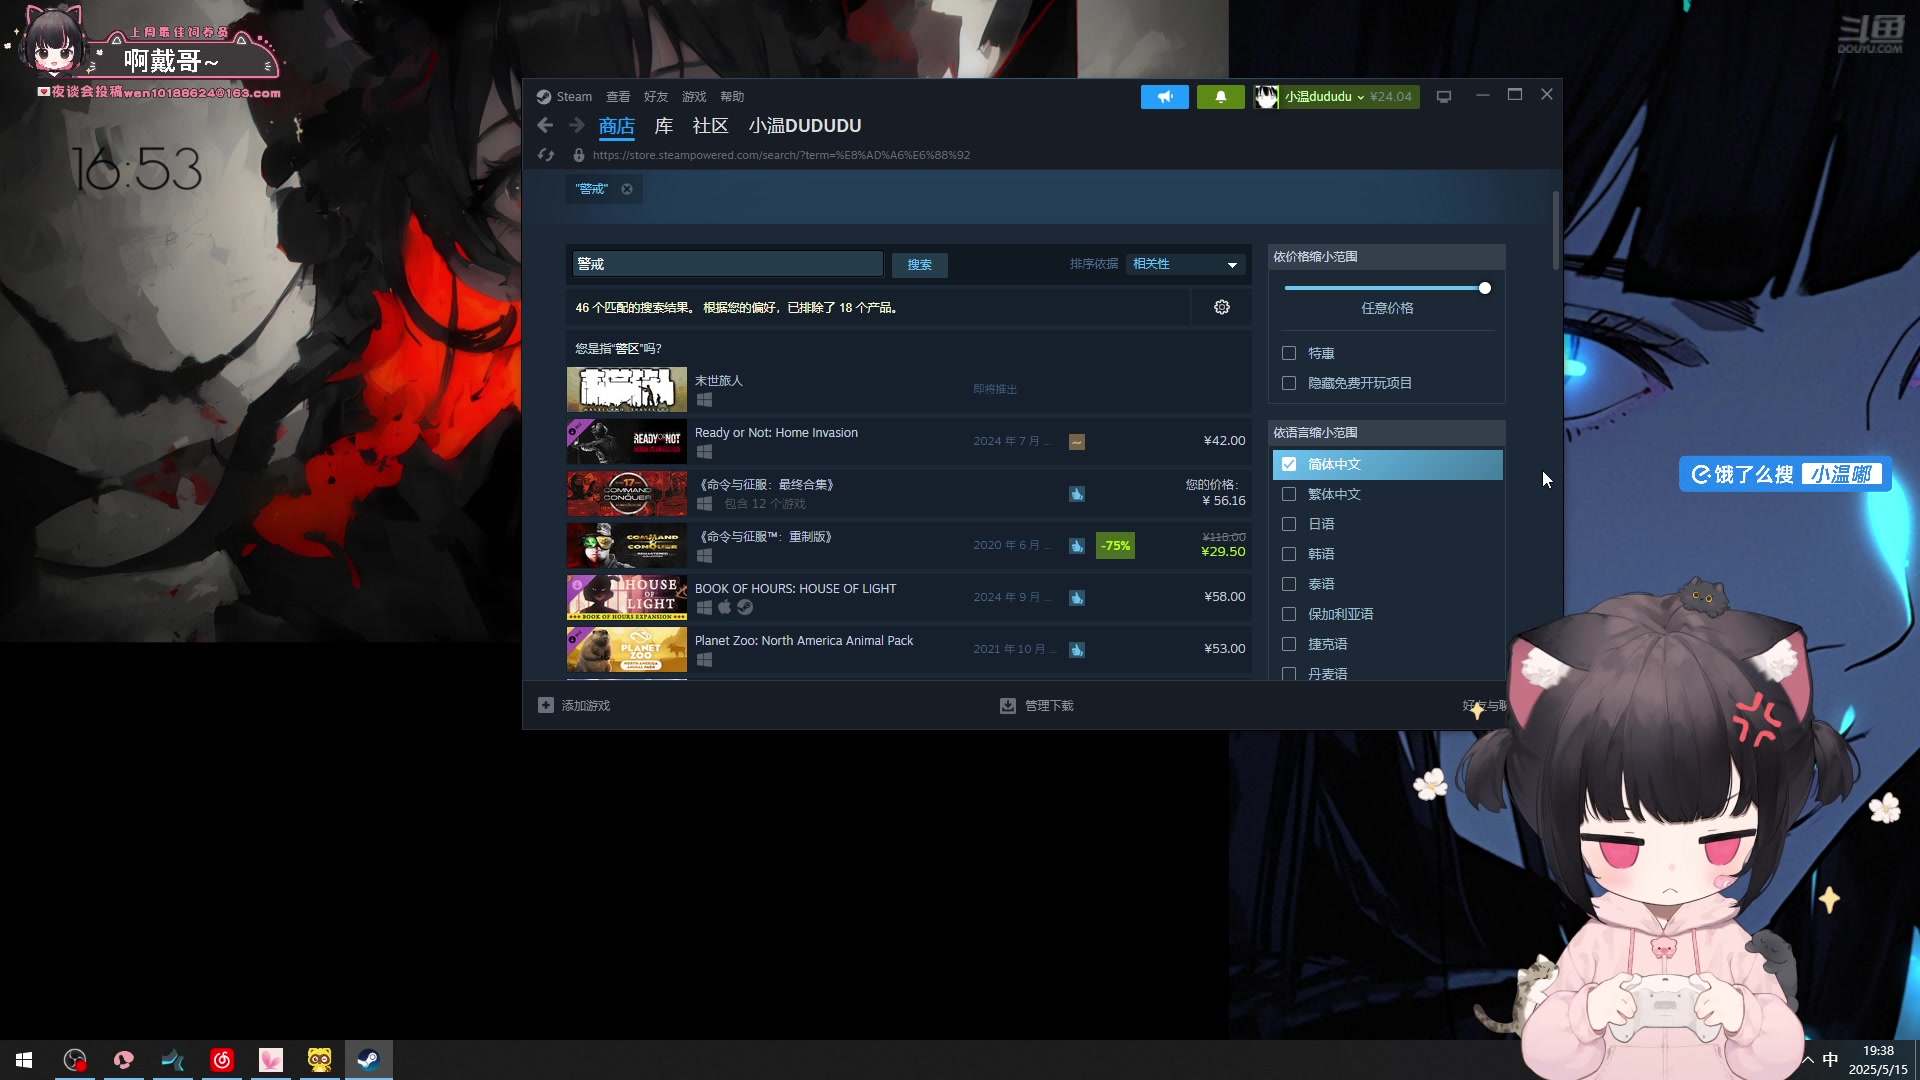Collapse the 依价格缩小范围 panel header

pyautogui.click(x=1387, y=257)
